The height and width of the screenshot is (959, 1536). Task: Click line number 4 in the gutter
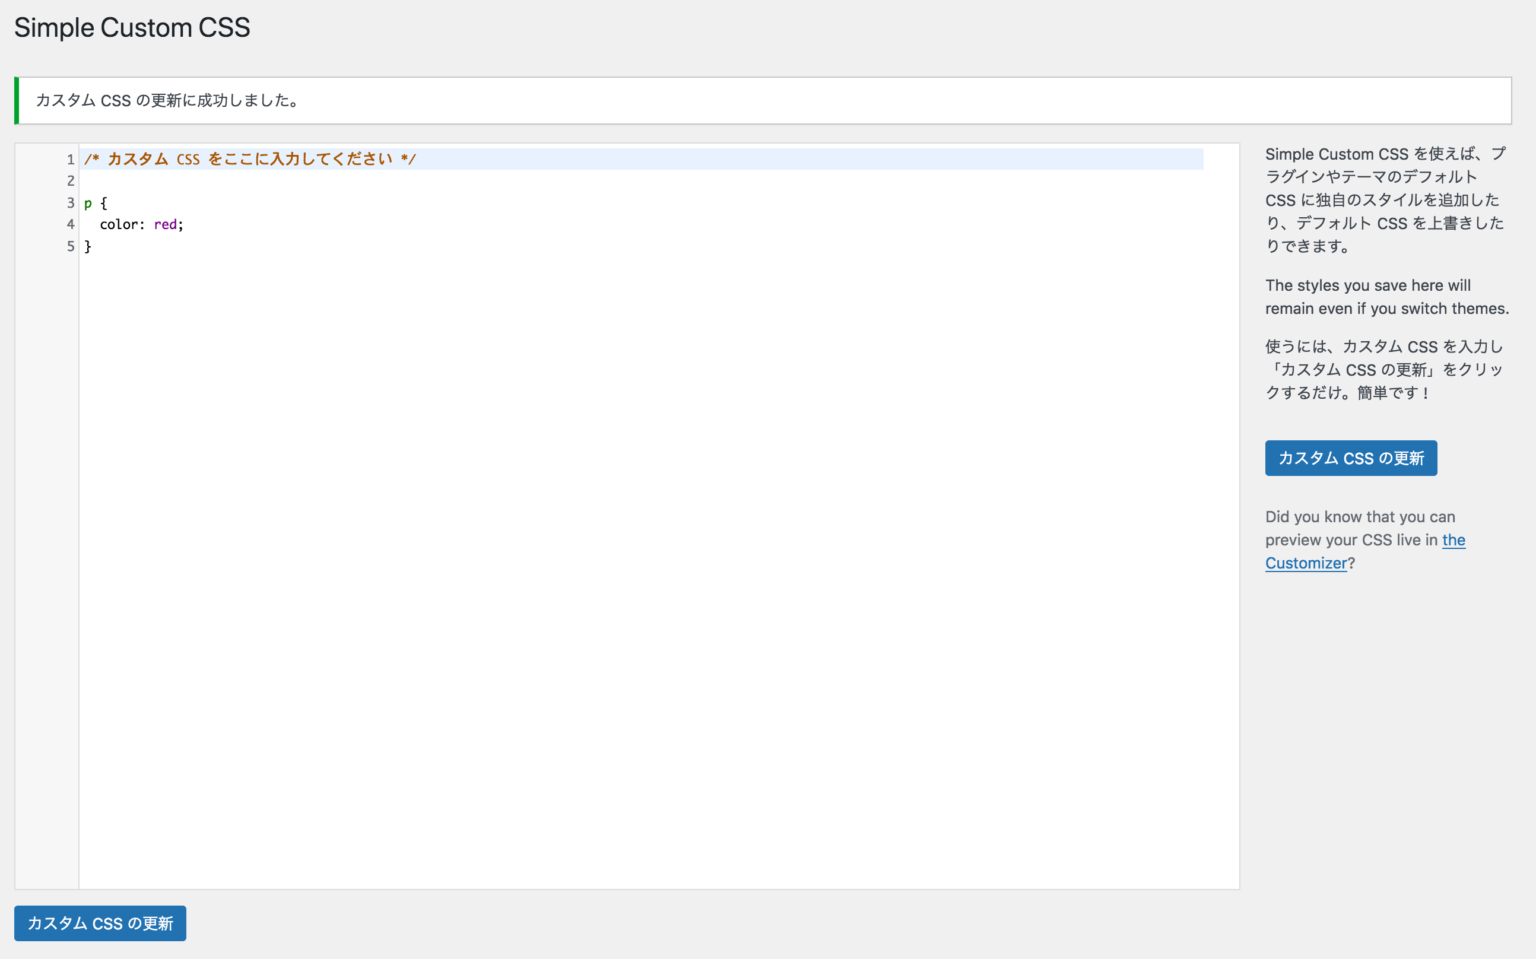tap(69, 224)
